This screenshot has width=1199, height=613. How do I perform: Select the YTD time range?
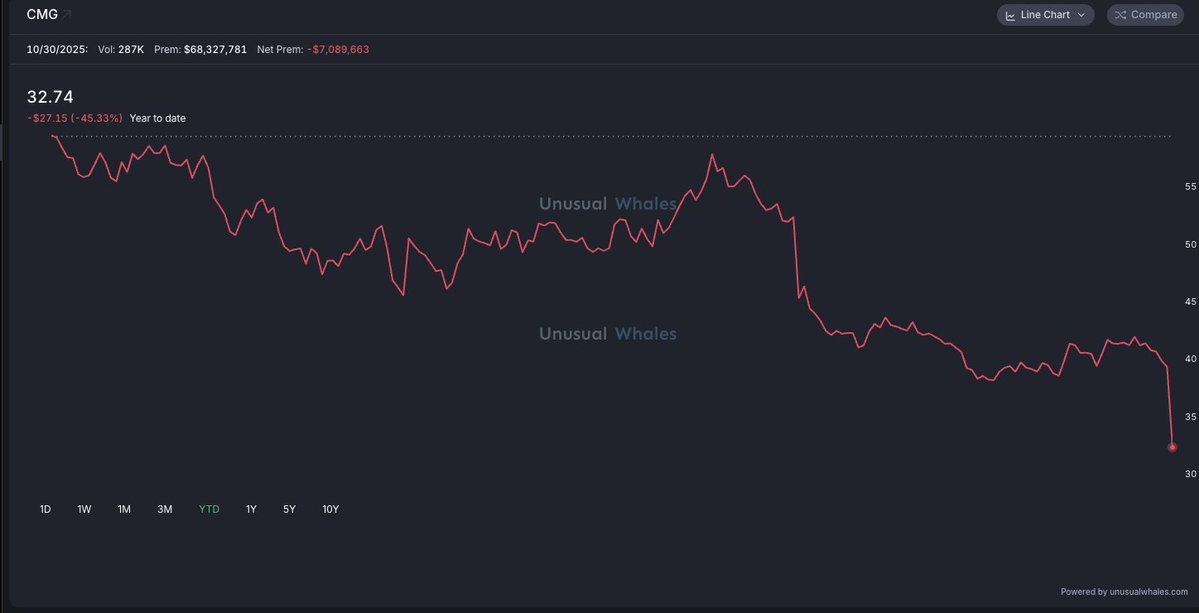tap(209, 509)
